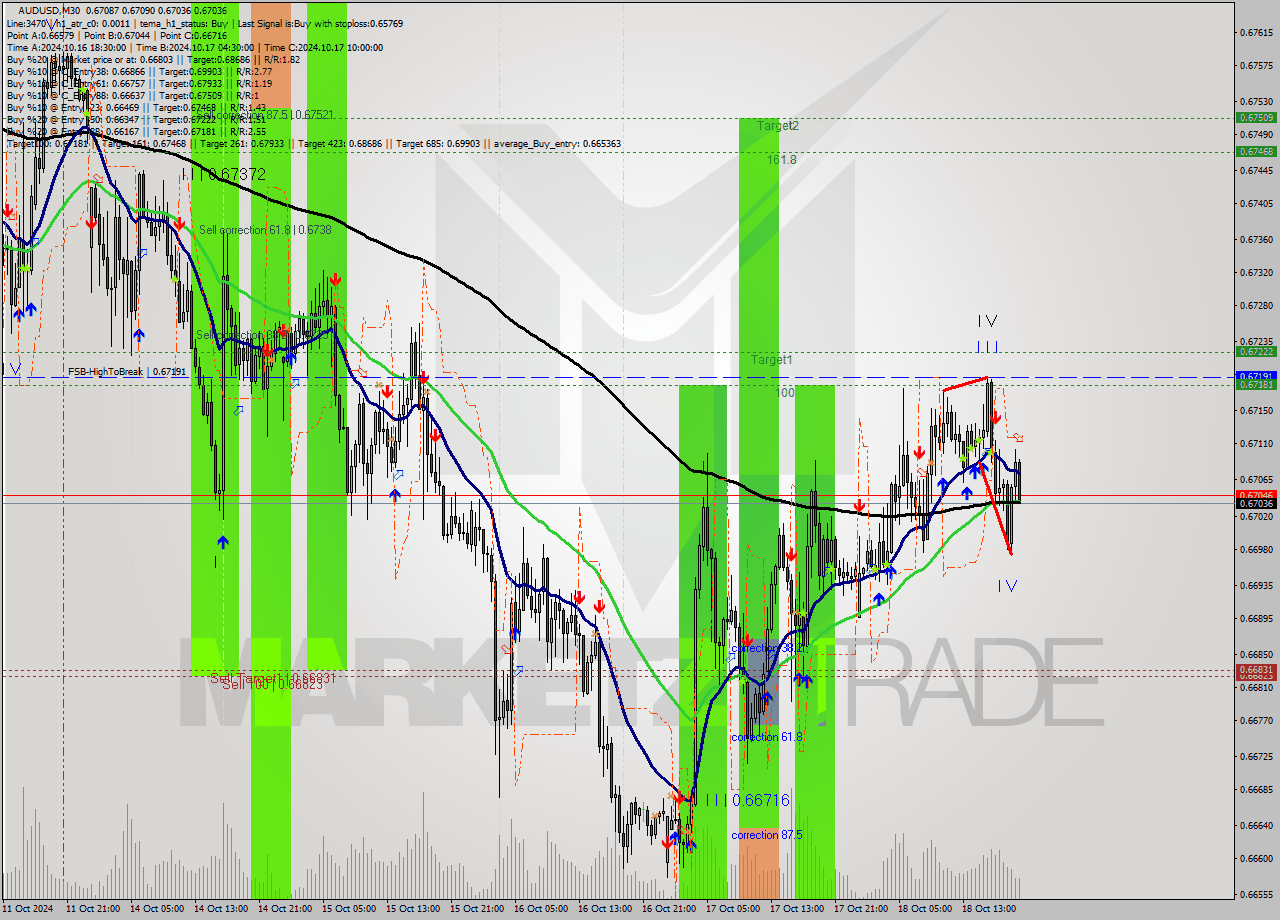Click the 'correction 87.5' blue label
Image resolution: width=1280 pixels, height=920 pixels.
(x=767, y=835)
